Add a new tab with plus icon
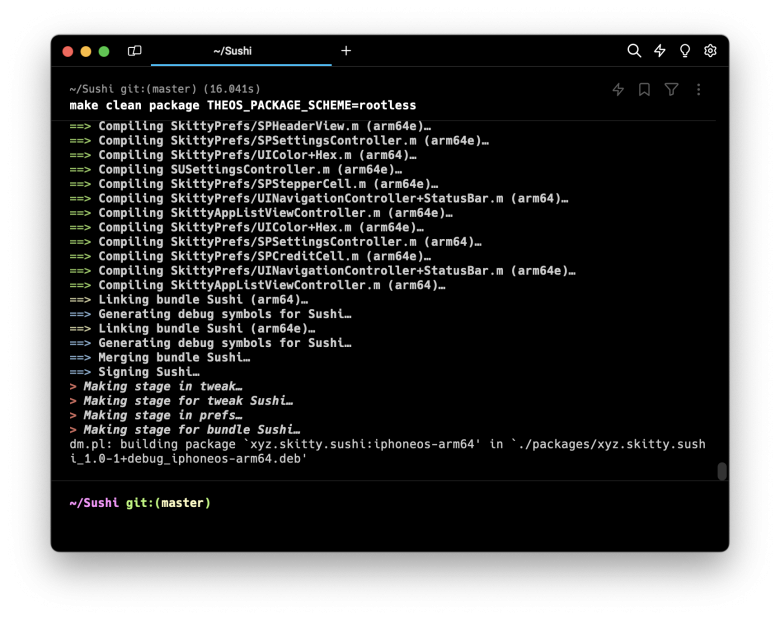The height and width of the screenshot is (619, 780). pyautogui.click(x=346, y=51)
